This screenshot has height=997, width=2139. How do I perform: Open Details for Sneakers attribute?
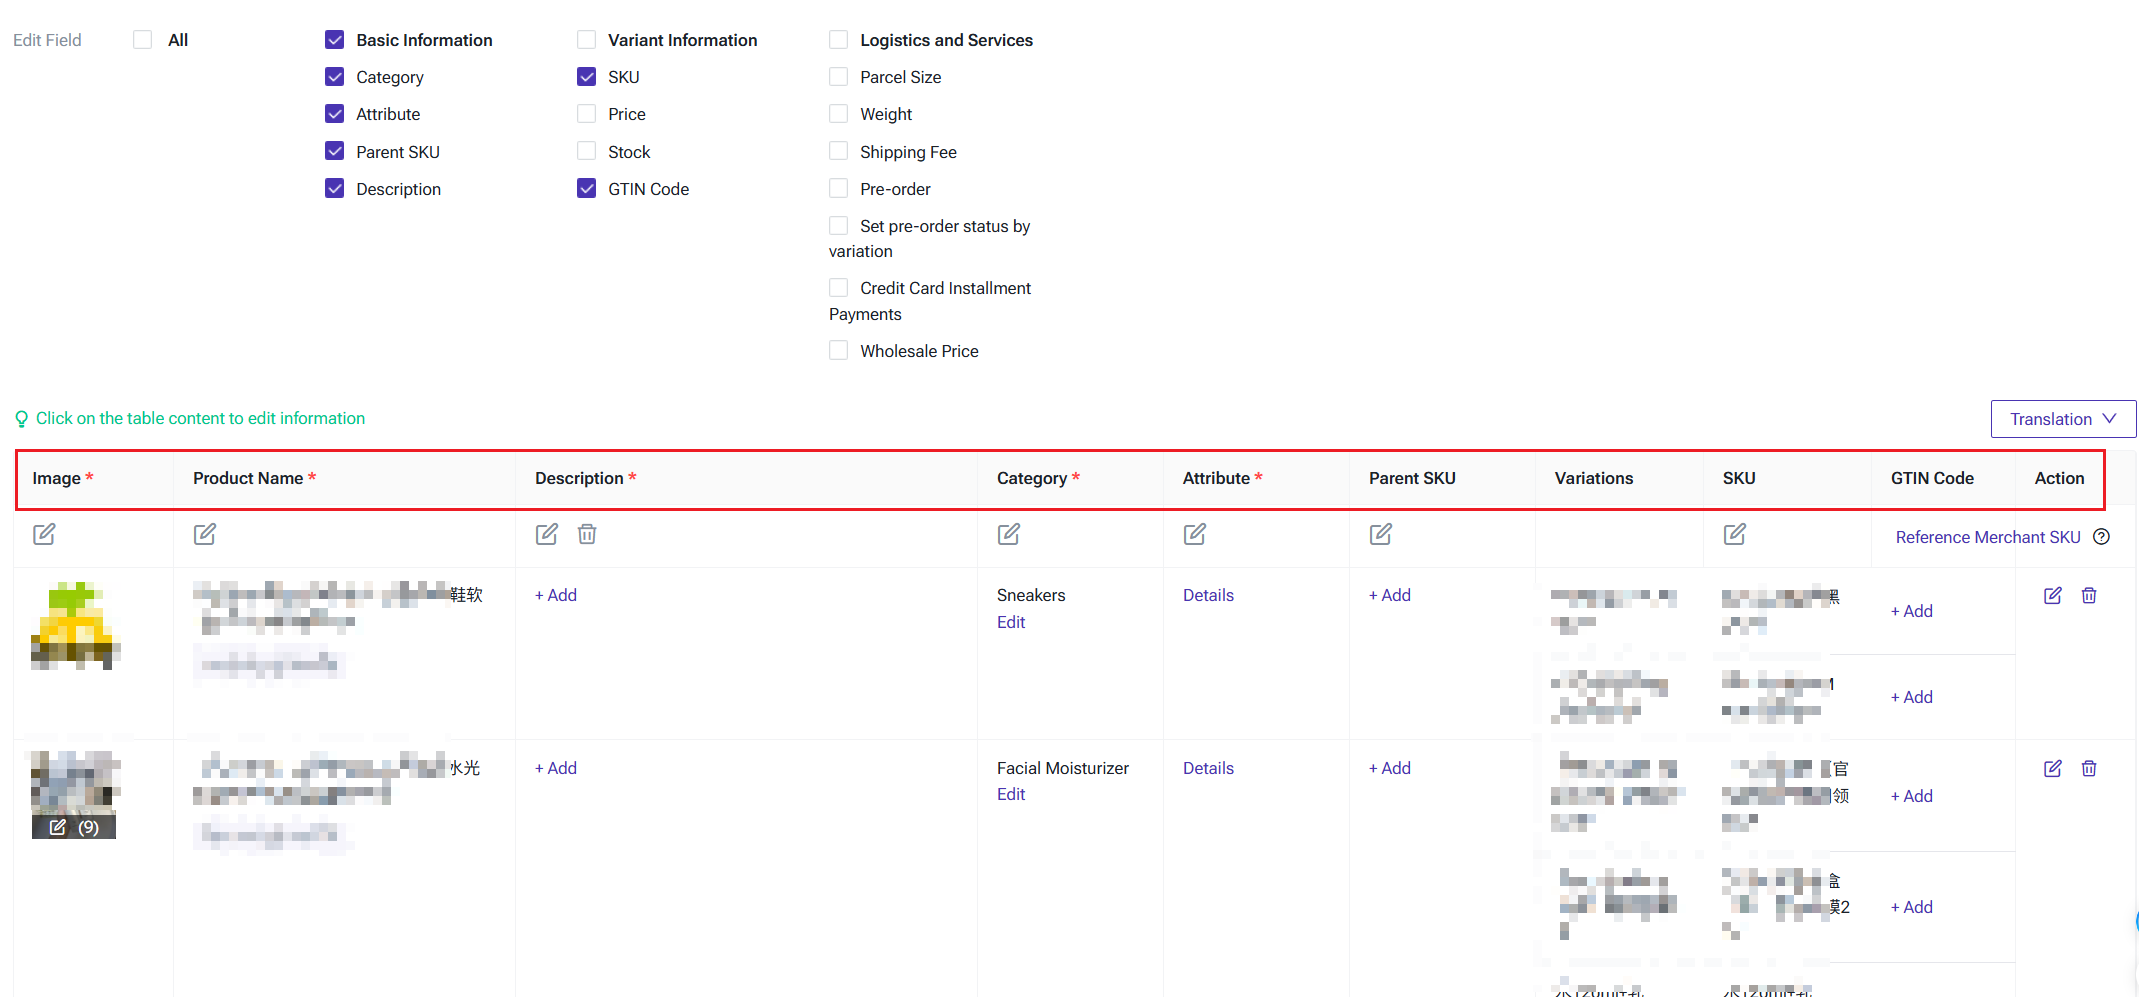coord(1208,595)
